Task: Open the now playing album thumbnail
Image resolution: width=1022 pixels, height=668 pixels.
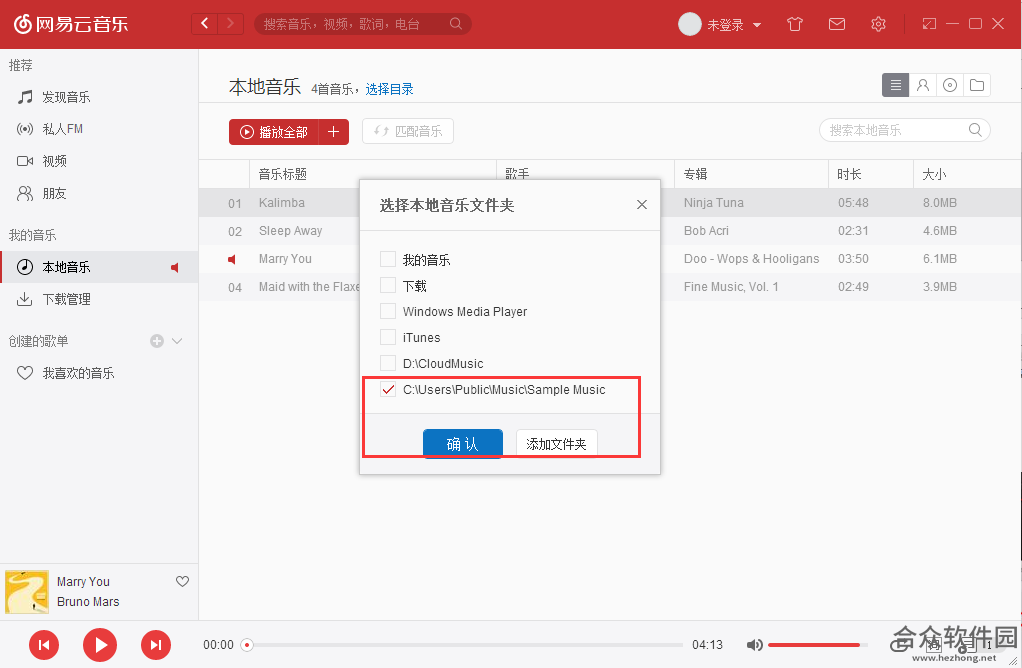Action: (27, 592)
